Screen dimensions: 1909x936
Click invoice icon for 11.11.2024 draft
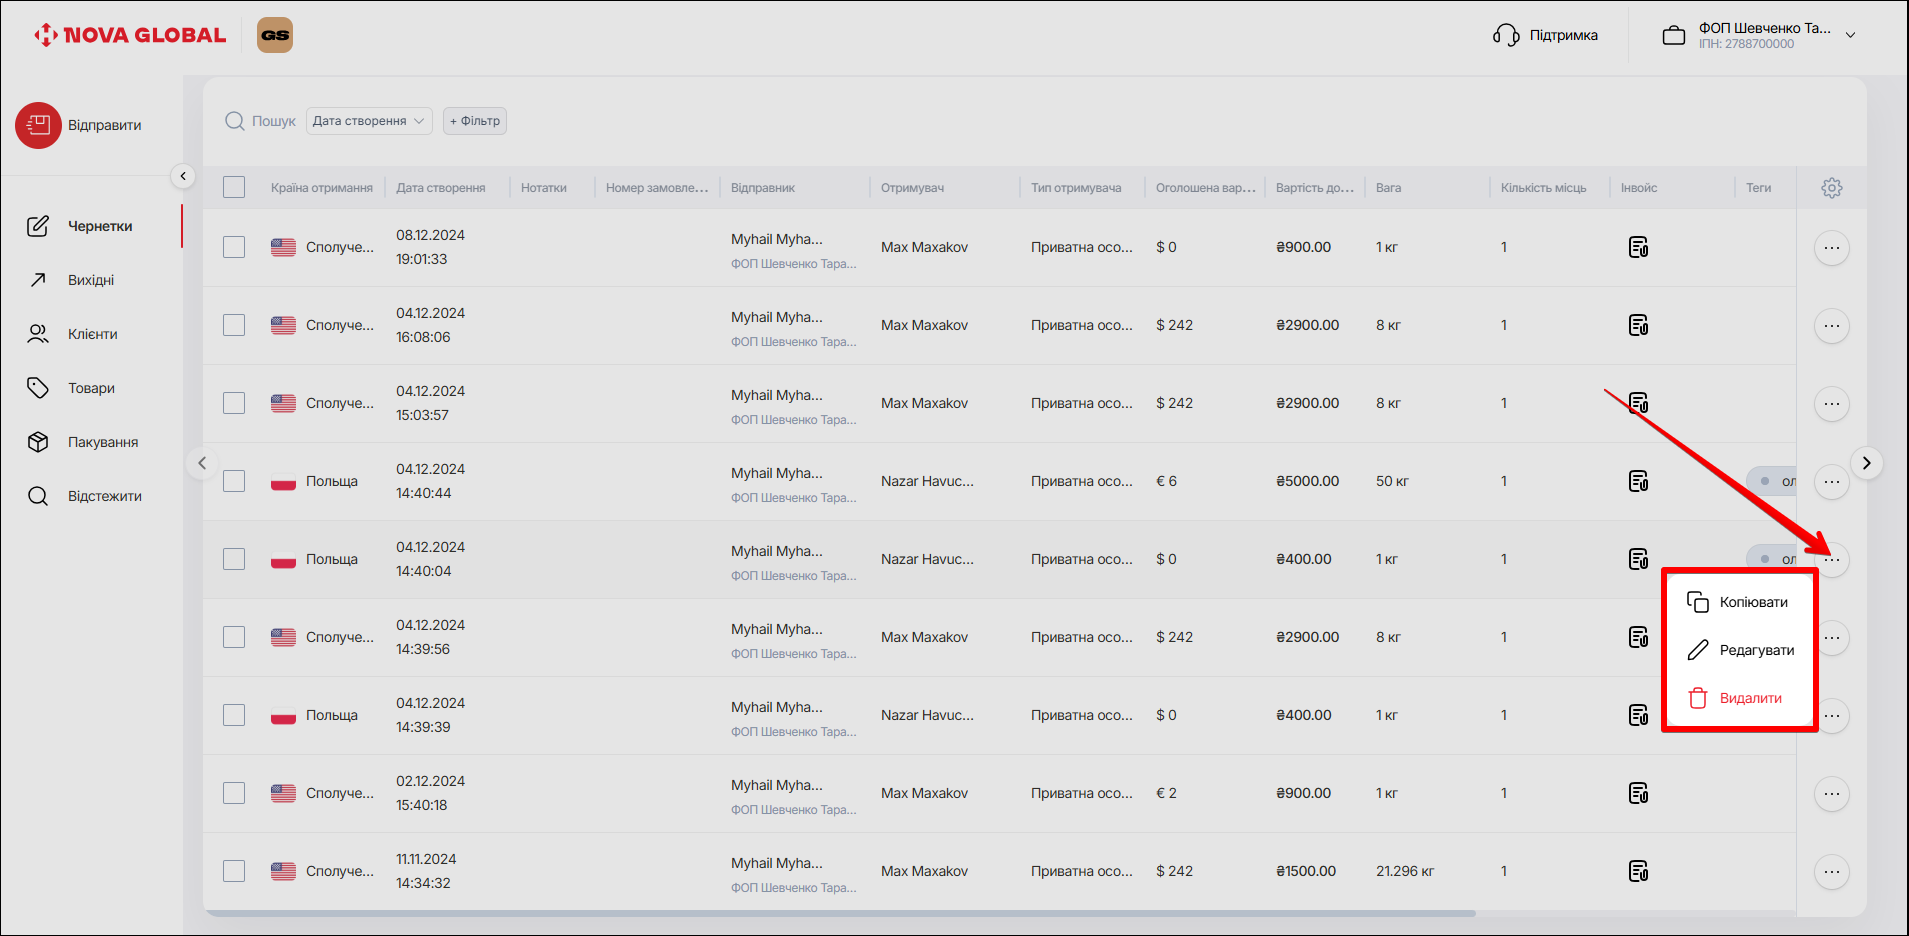(x=1638, y=871)
